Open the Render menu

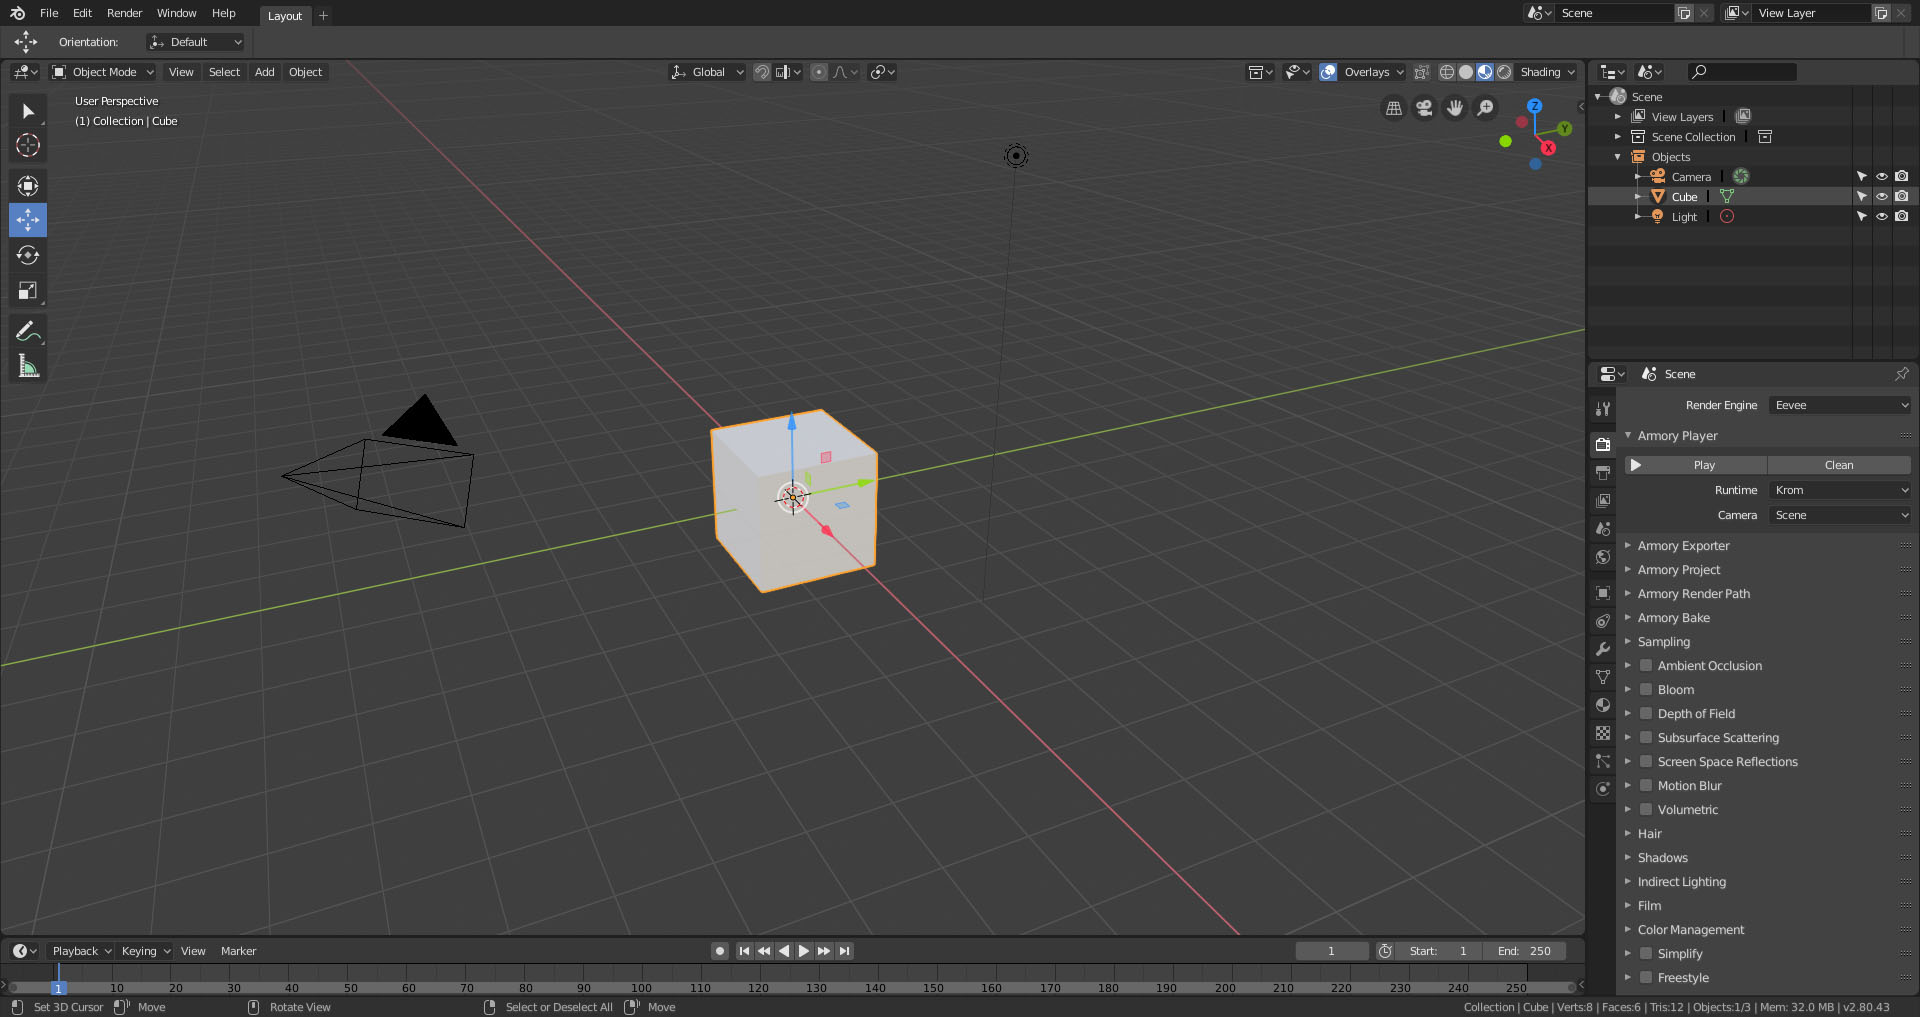pyautogui.click(x=124, y=13)
